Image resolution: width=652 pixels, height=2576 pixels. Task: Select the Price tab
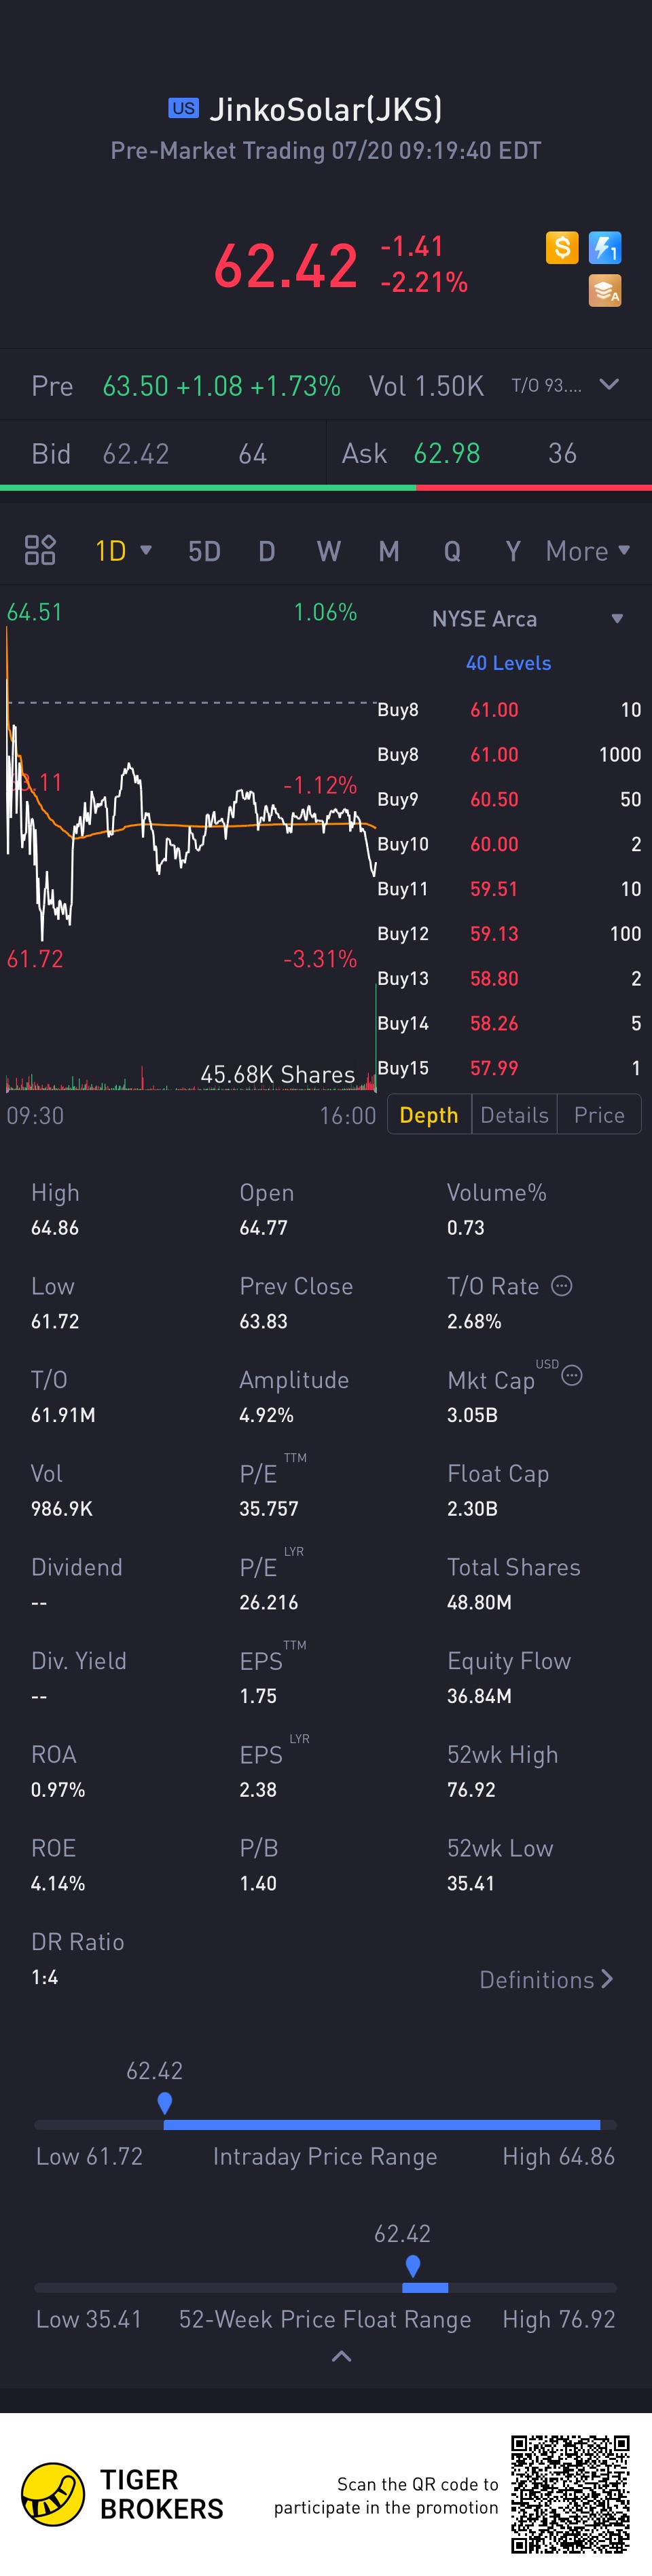(x=599, y=1115)
